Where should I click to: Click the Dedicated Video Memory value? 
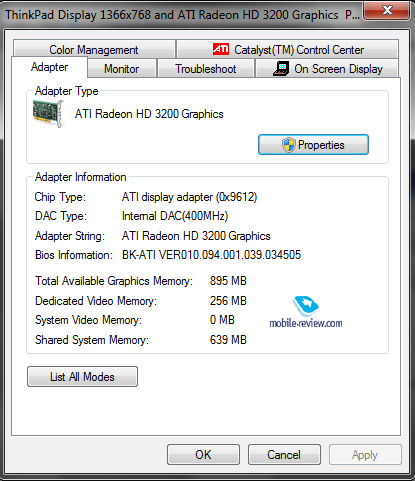228,301
